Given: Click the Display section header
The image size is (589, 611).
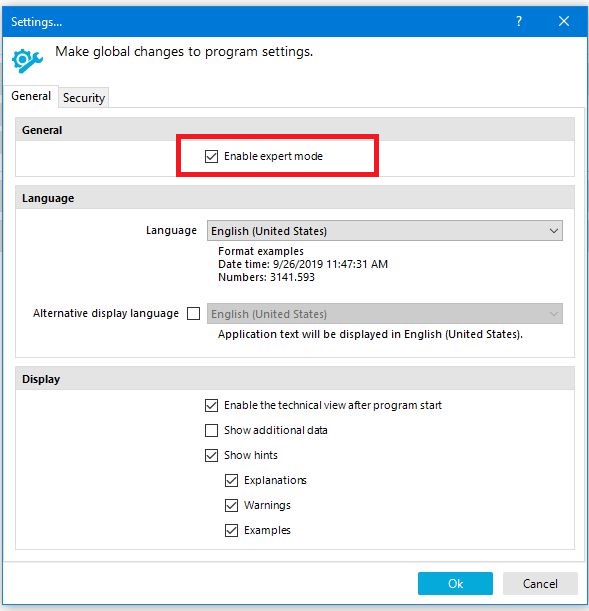Looking at the screenshot, I should coord(295,379).
